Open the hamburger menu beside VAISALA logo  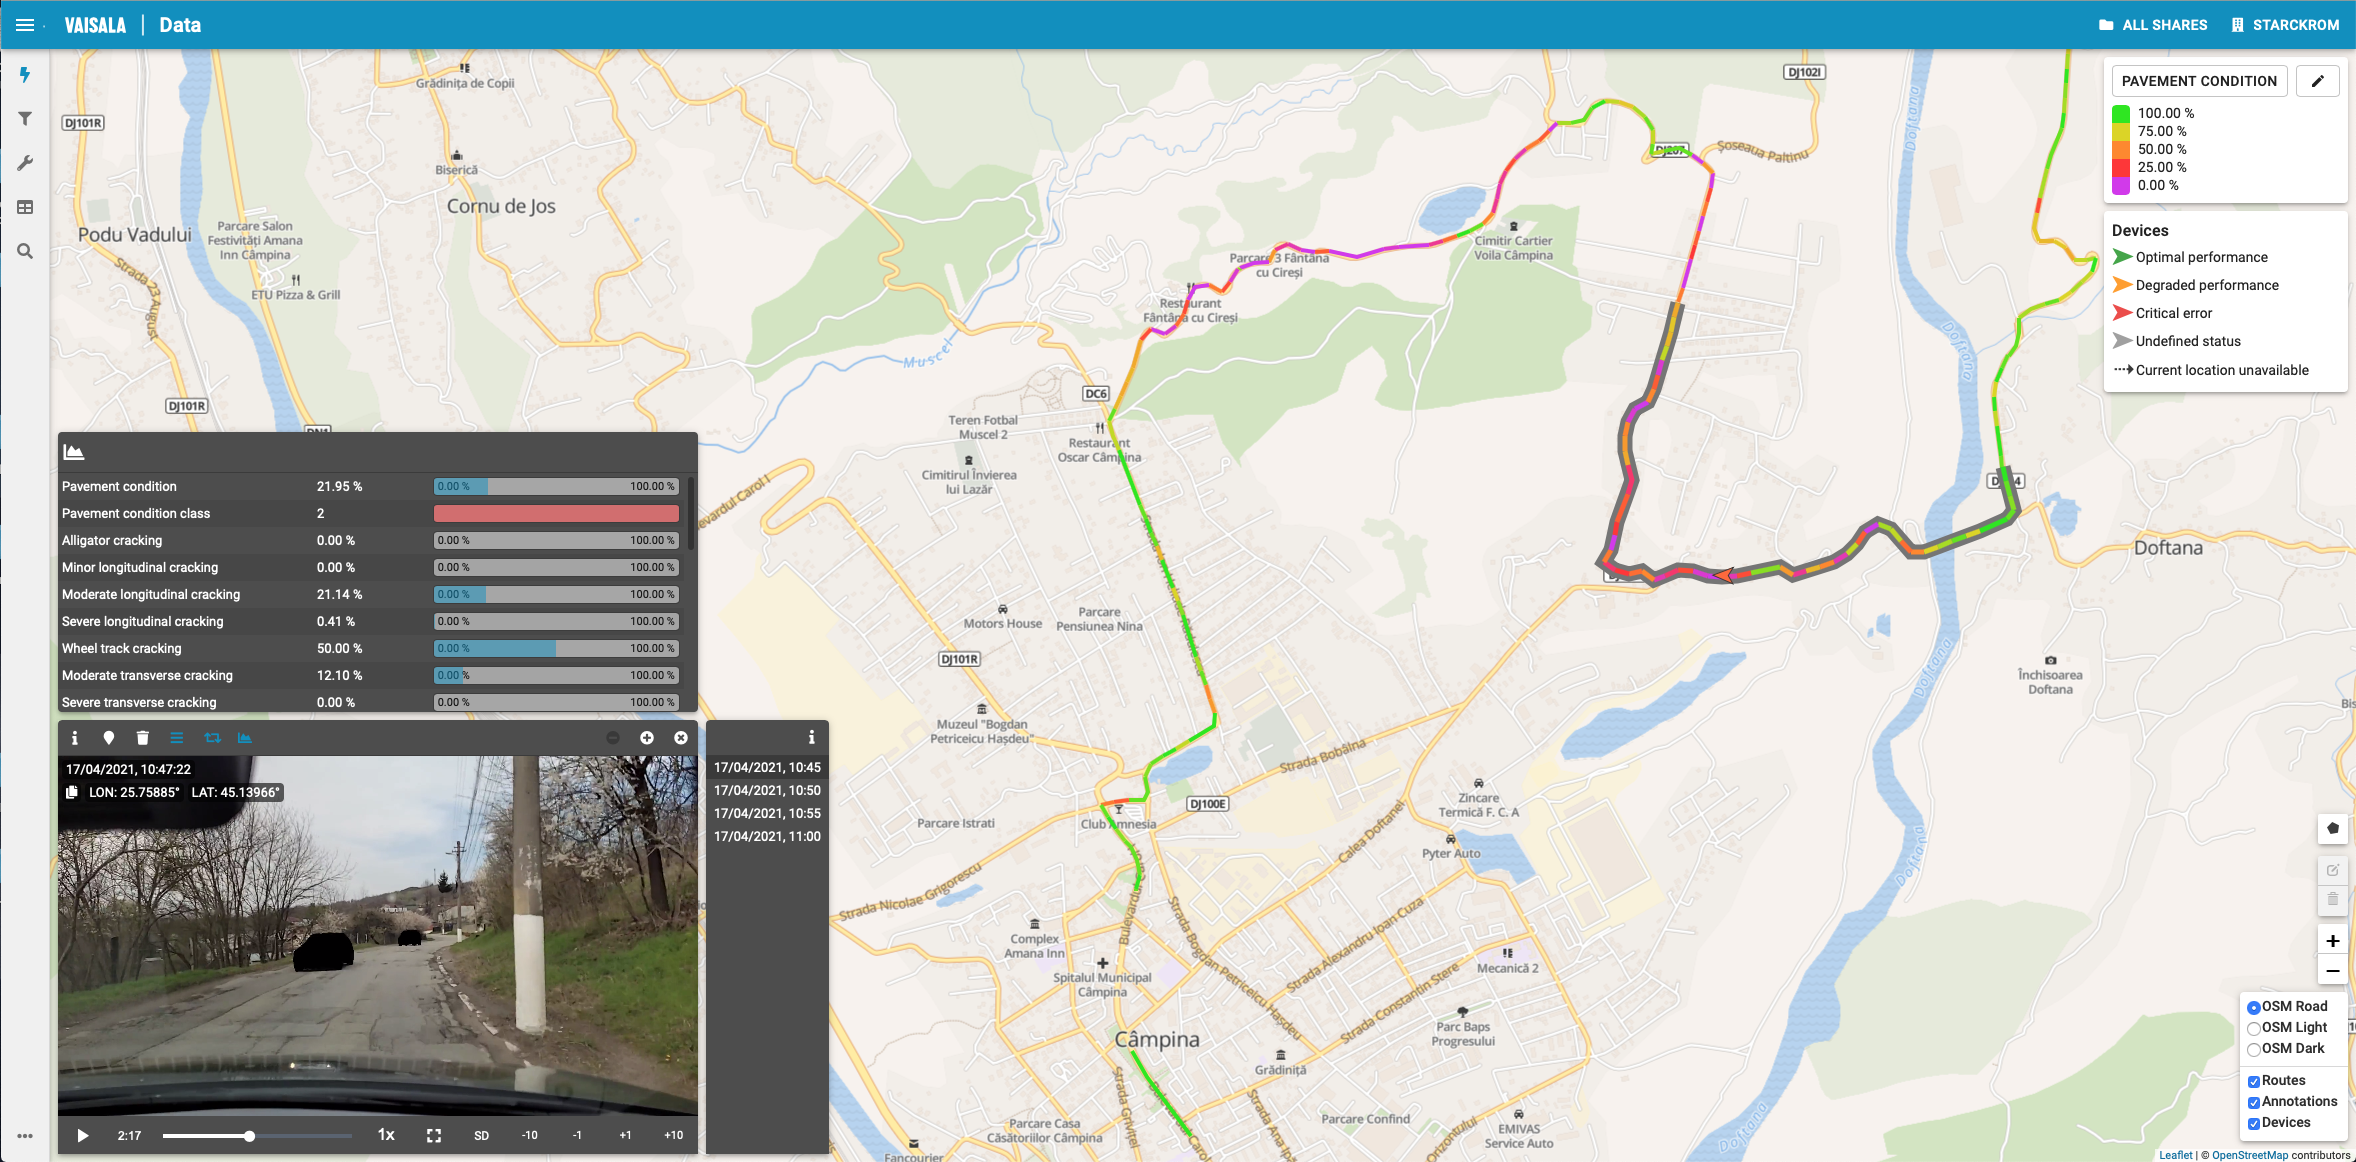25,25
